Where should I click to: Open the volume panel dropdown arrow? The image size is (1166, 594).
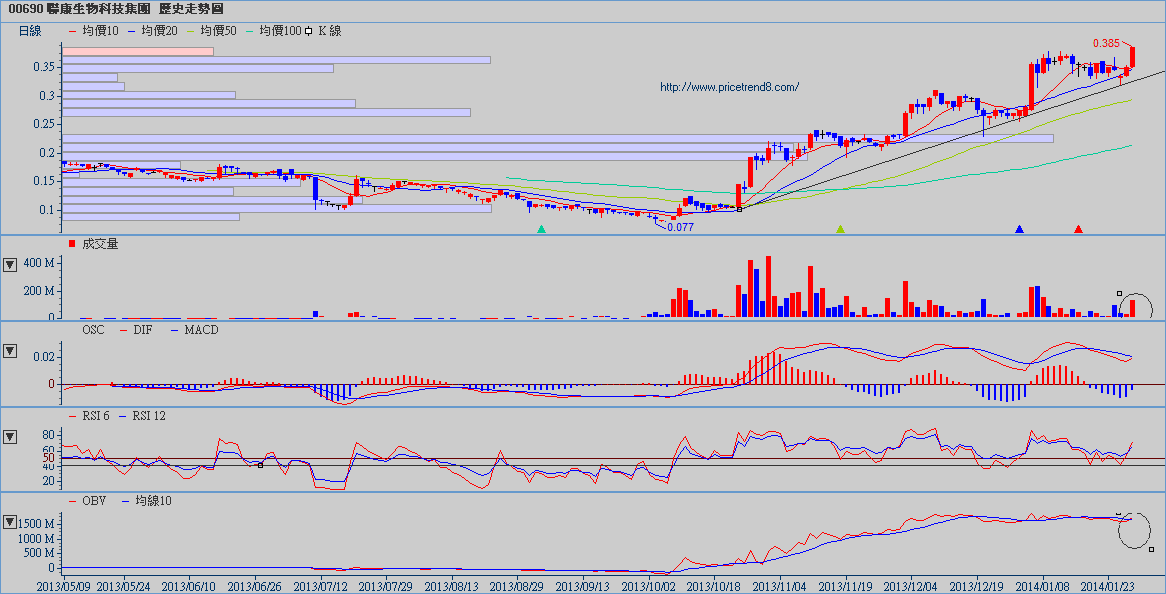point(10,265)
